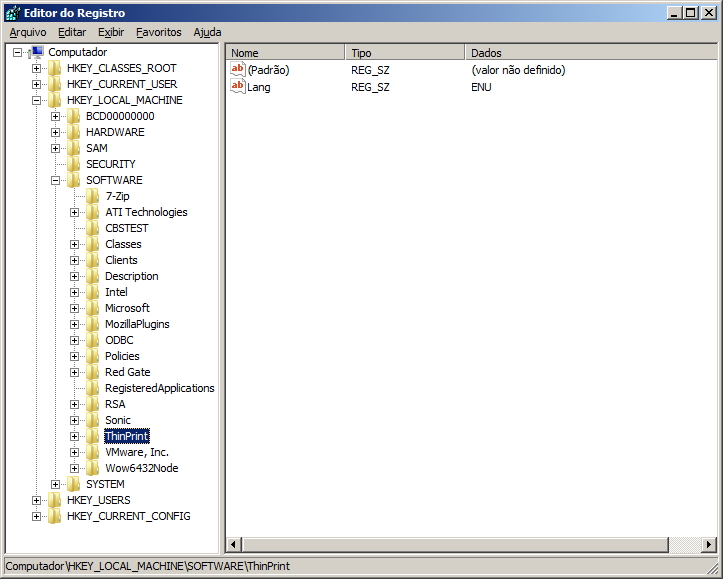Click the MozillaPlugins folder icon

[92, 324]
